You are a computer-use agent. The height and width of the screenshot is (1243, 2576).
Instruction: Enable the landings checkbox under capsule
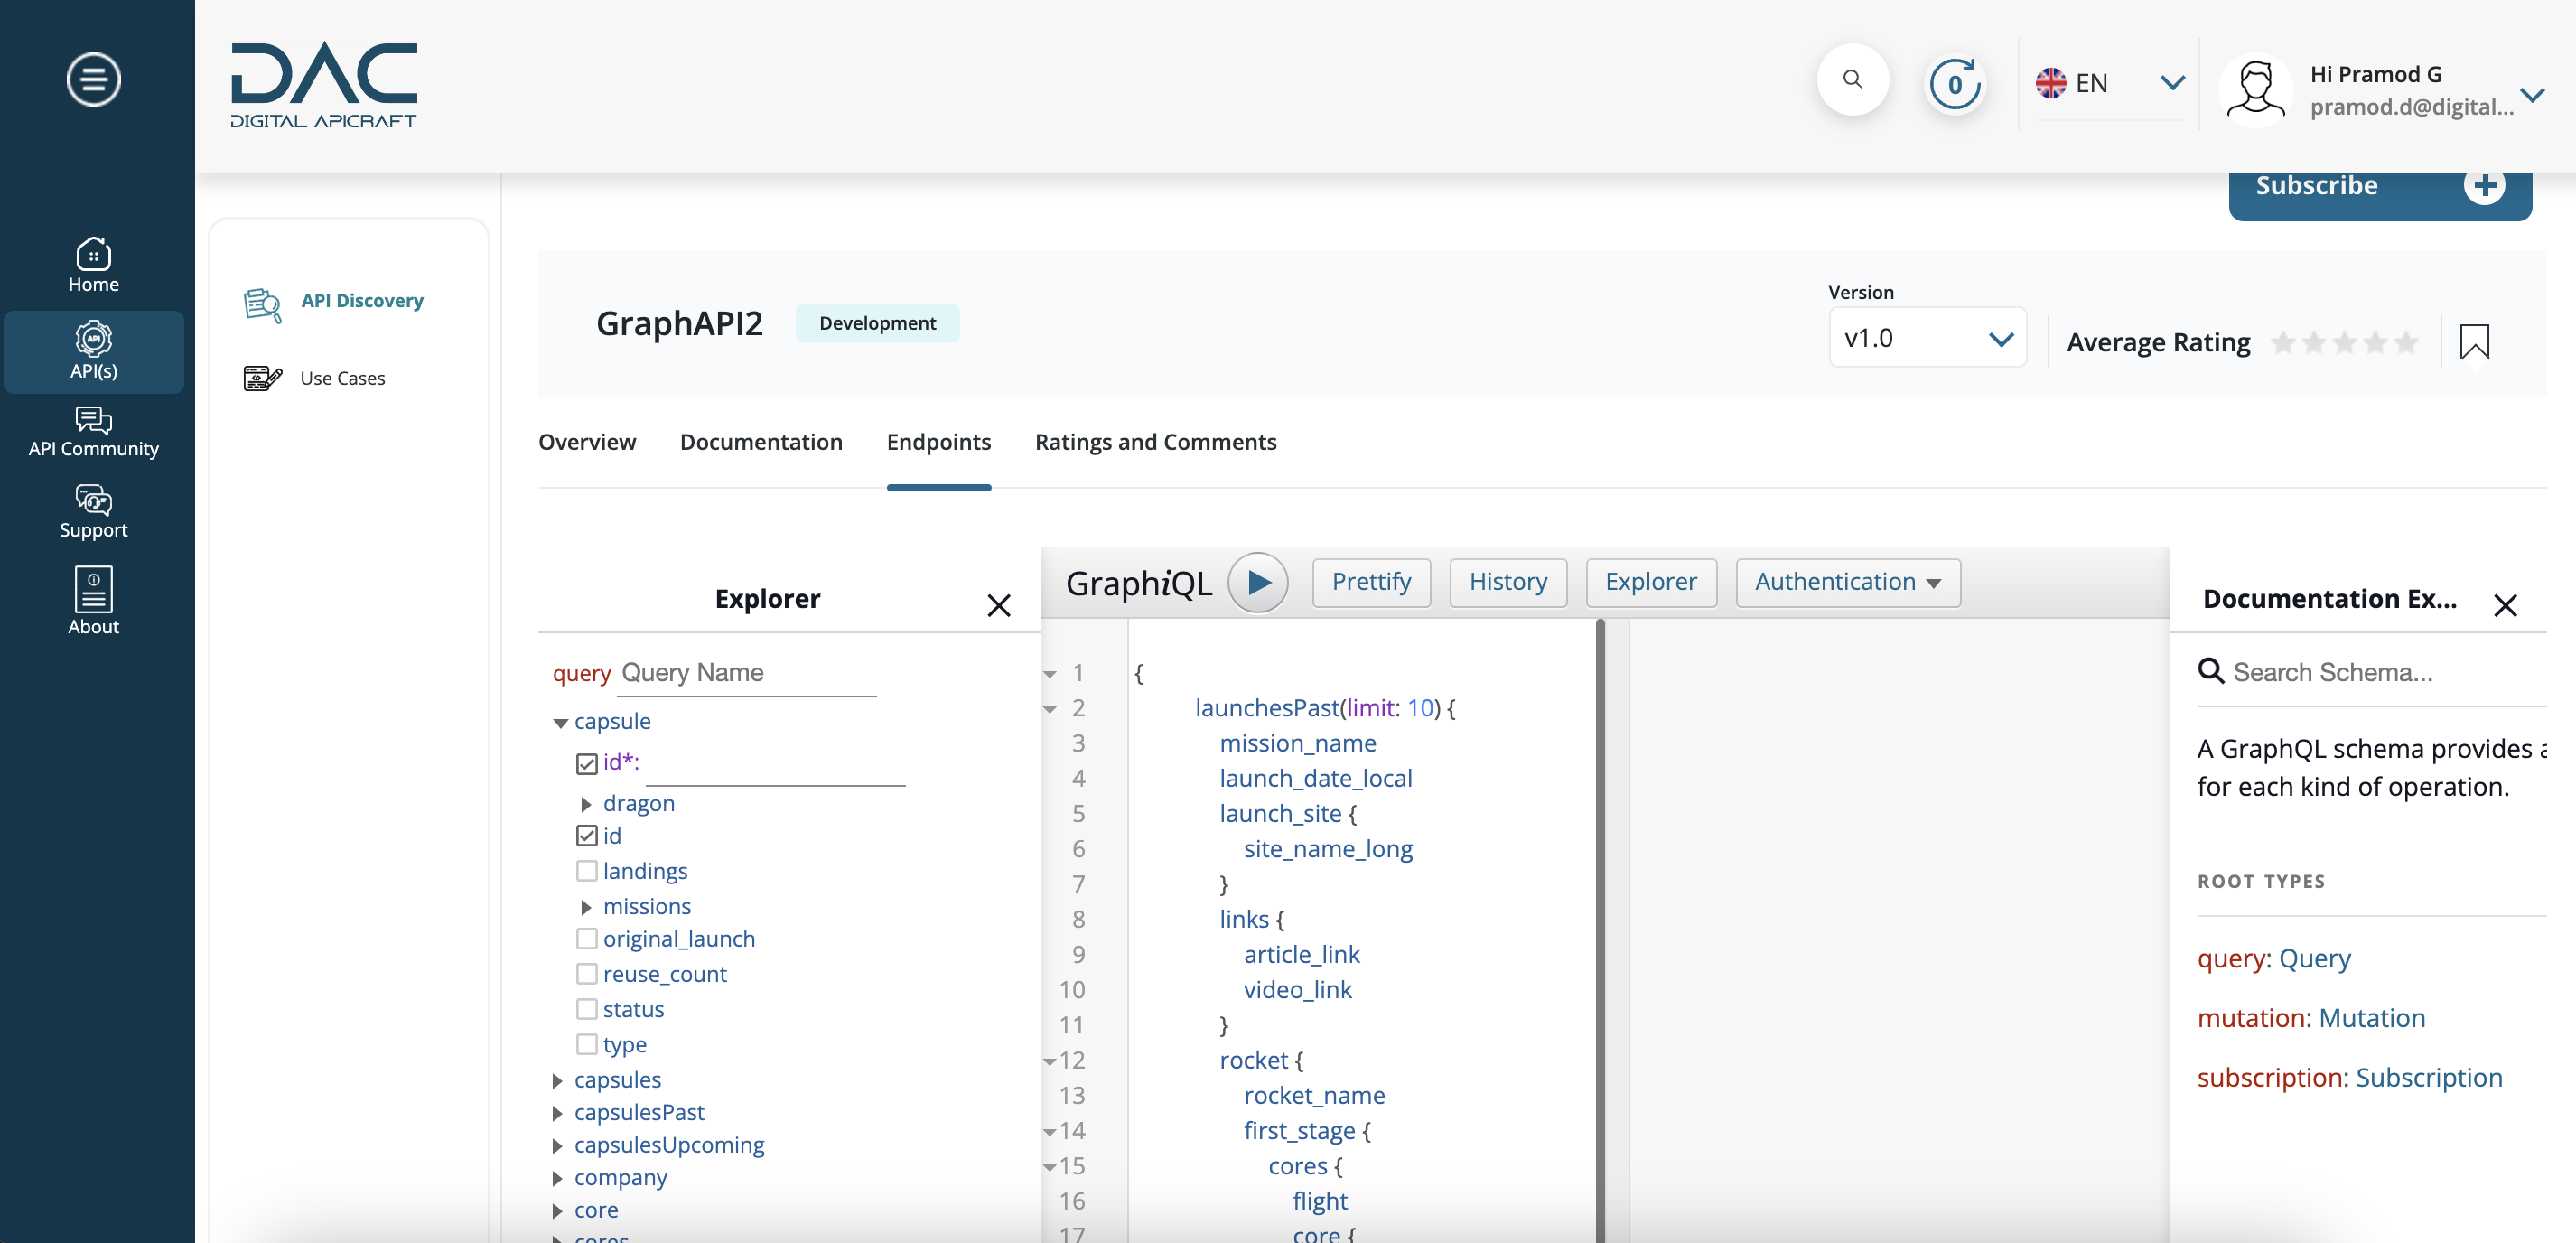[586, 870]
